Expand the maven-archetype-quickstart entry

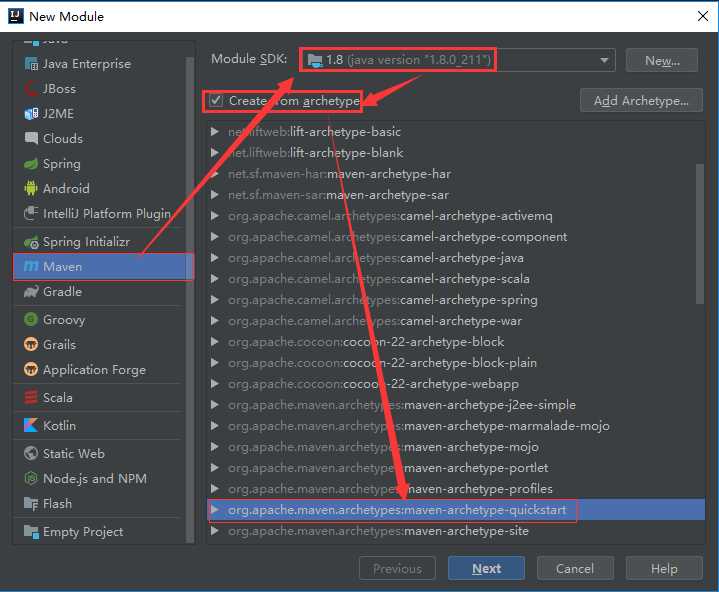[x=214, y=509]
